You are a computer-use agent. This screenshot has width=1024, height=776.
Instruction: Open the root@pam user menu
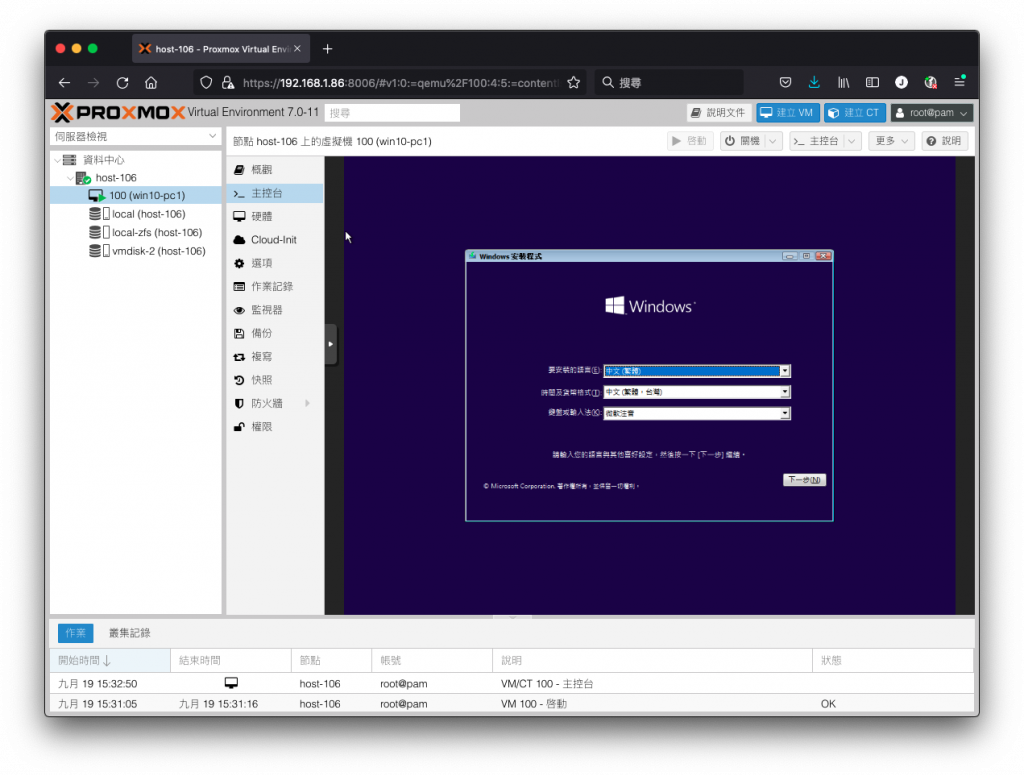tap(932, 113)
